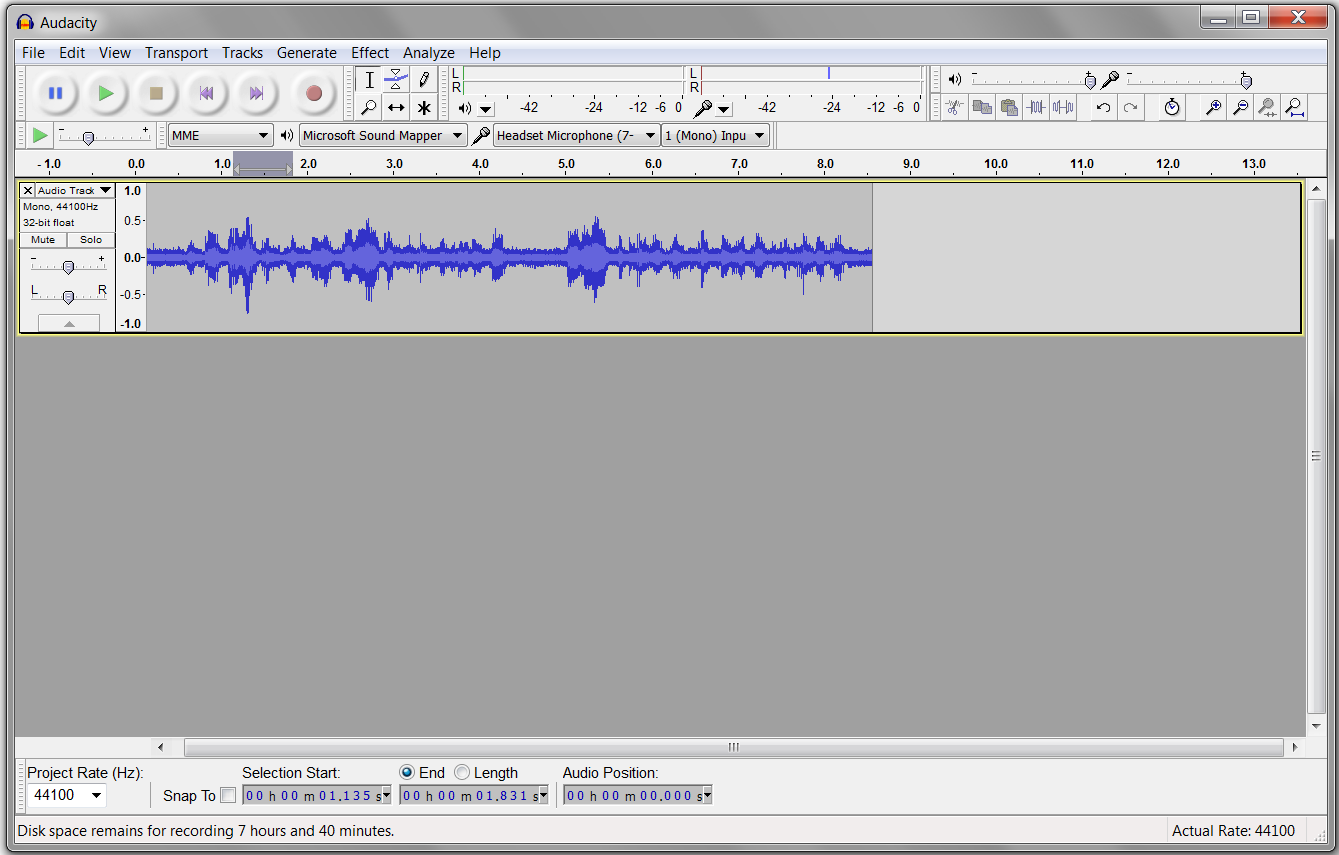Select the Draw (pencil) tool
This screenshot has width=1339, height=855.
pos(424,80)
